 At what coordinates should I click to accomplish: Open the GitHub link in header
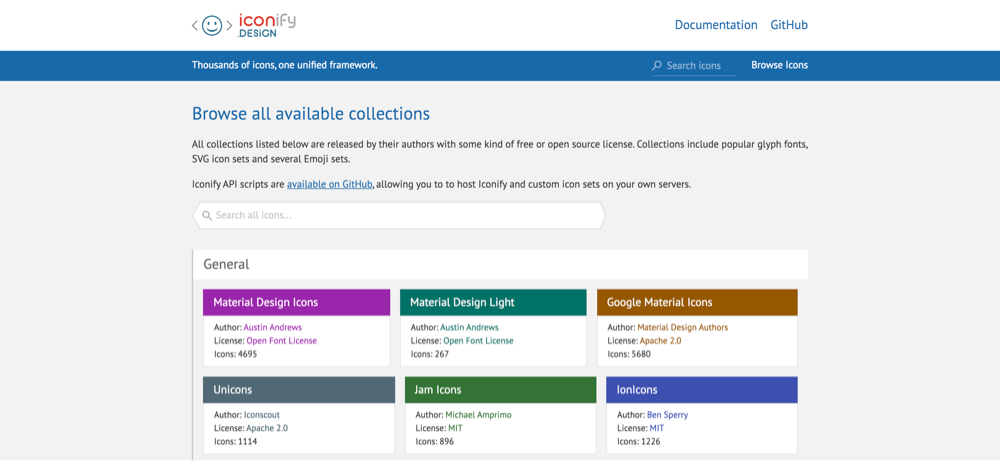(789, 25)
